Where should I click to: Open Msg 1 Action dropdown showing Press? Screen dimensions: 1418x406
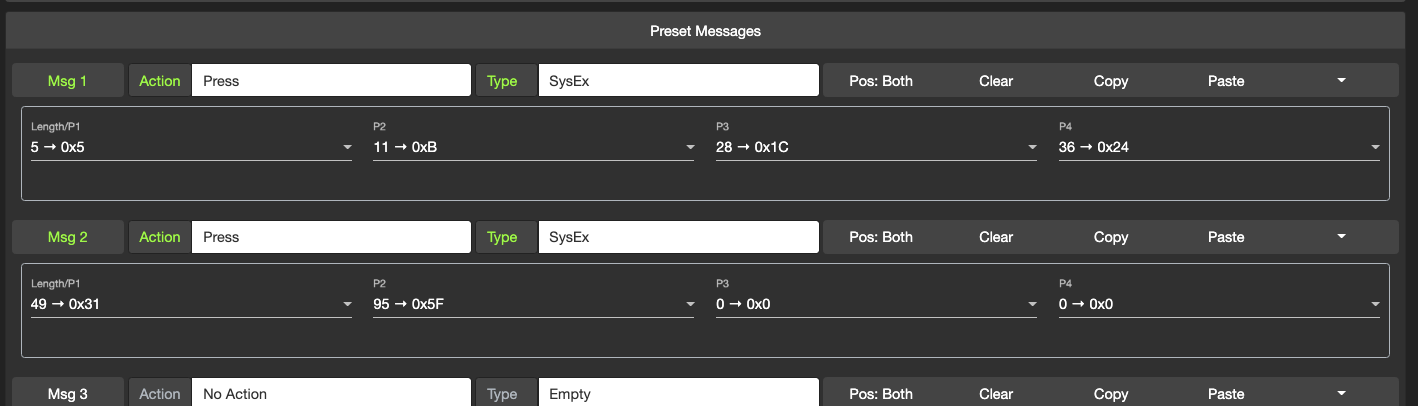[x=330, y=81]
